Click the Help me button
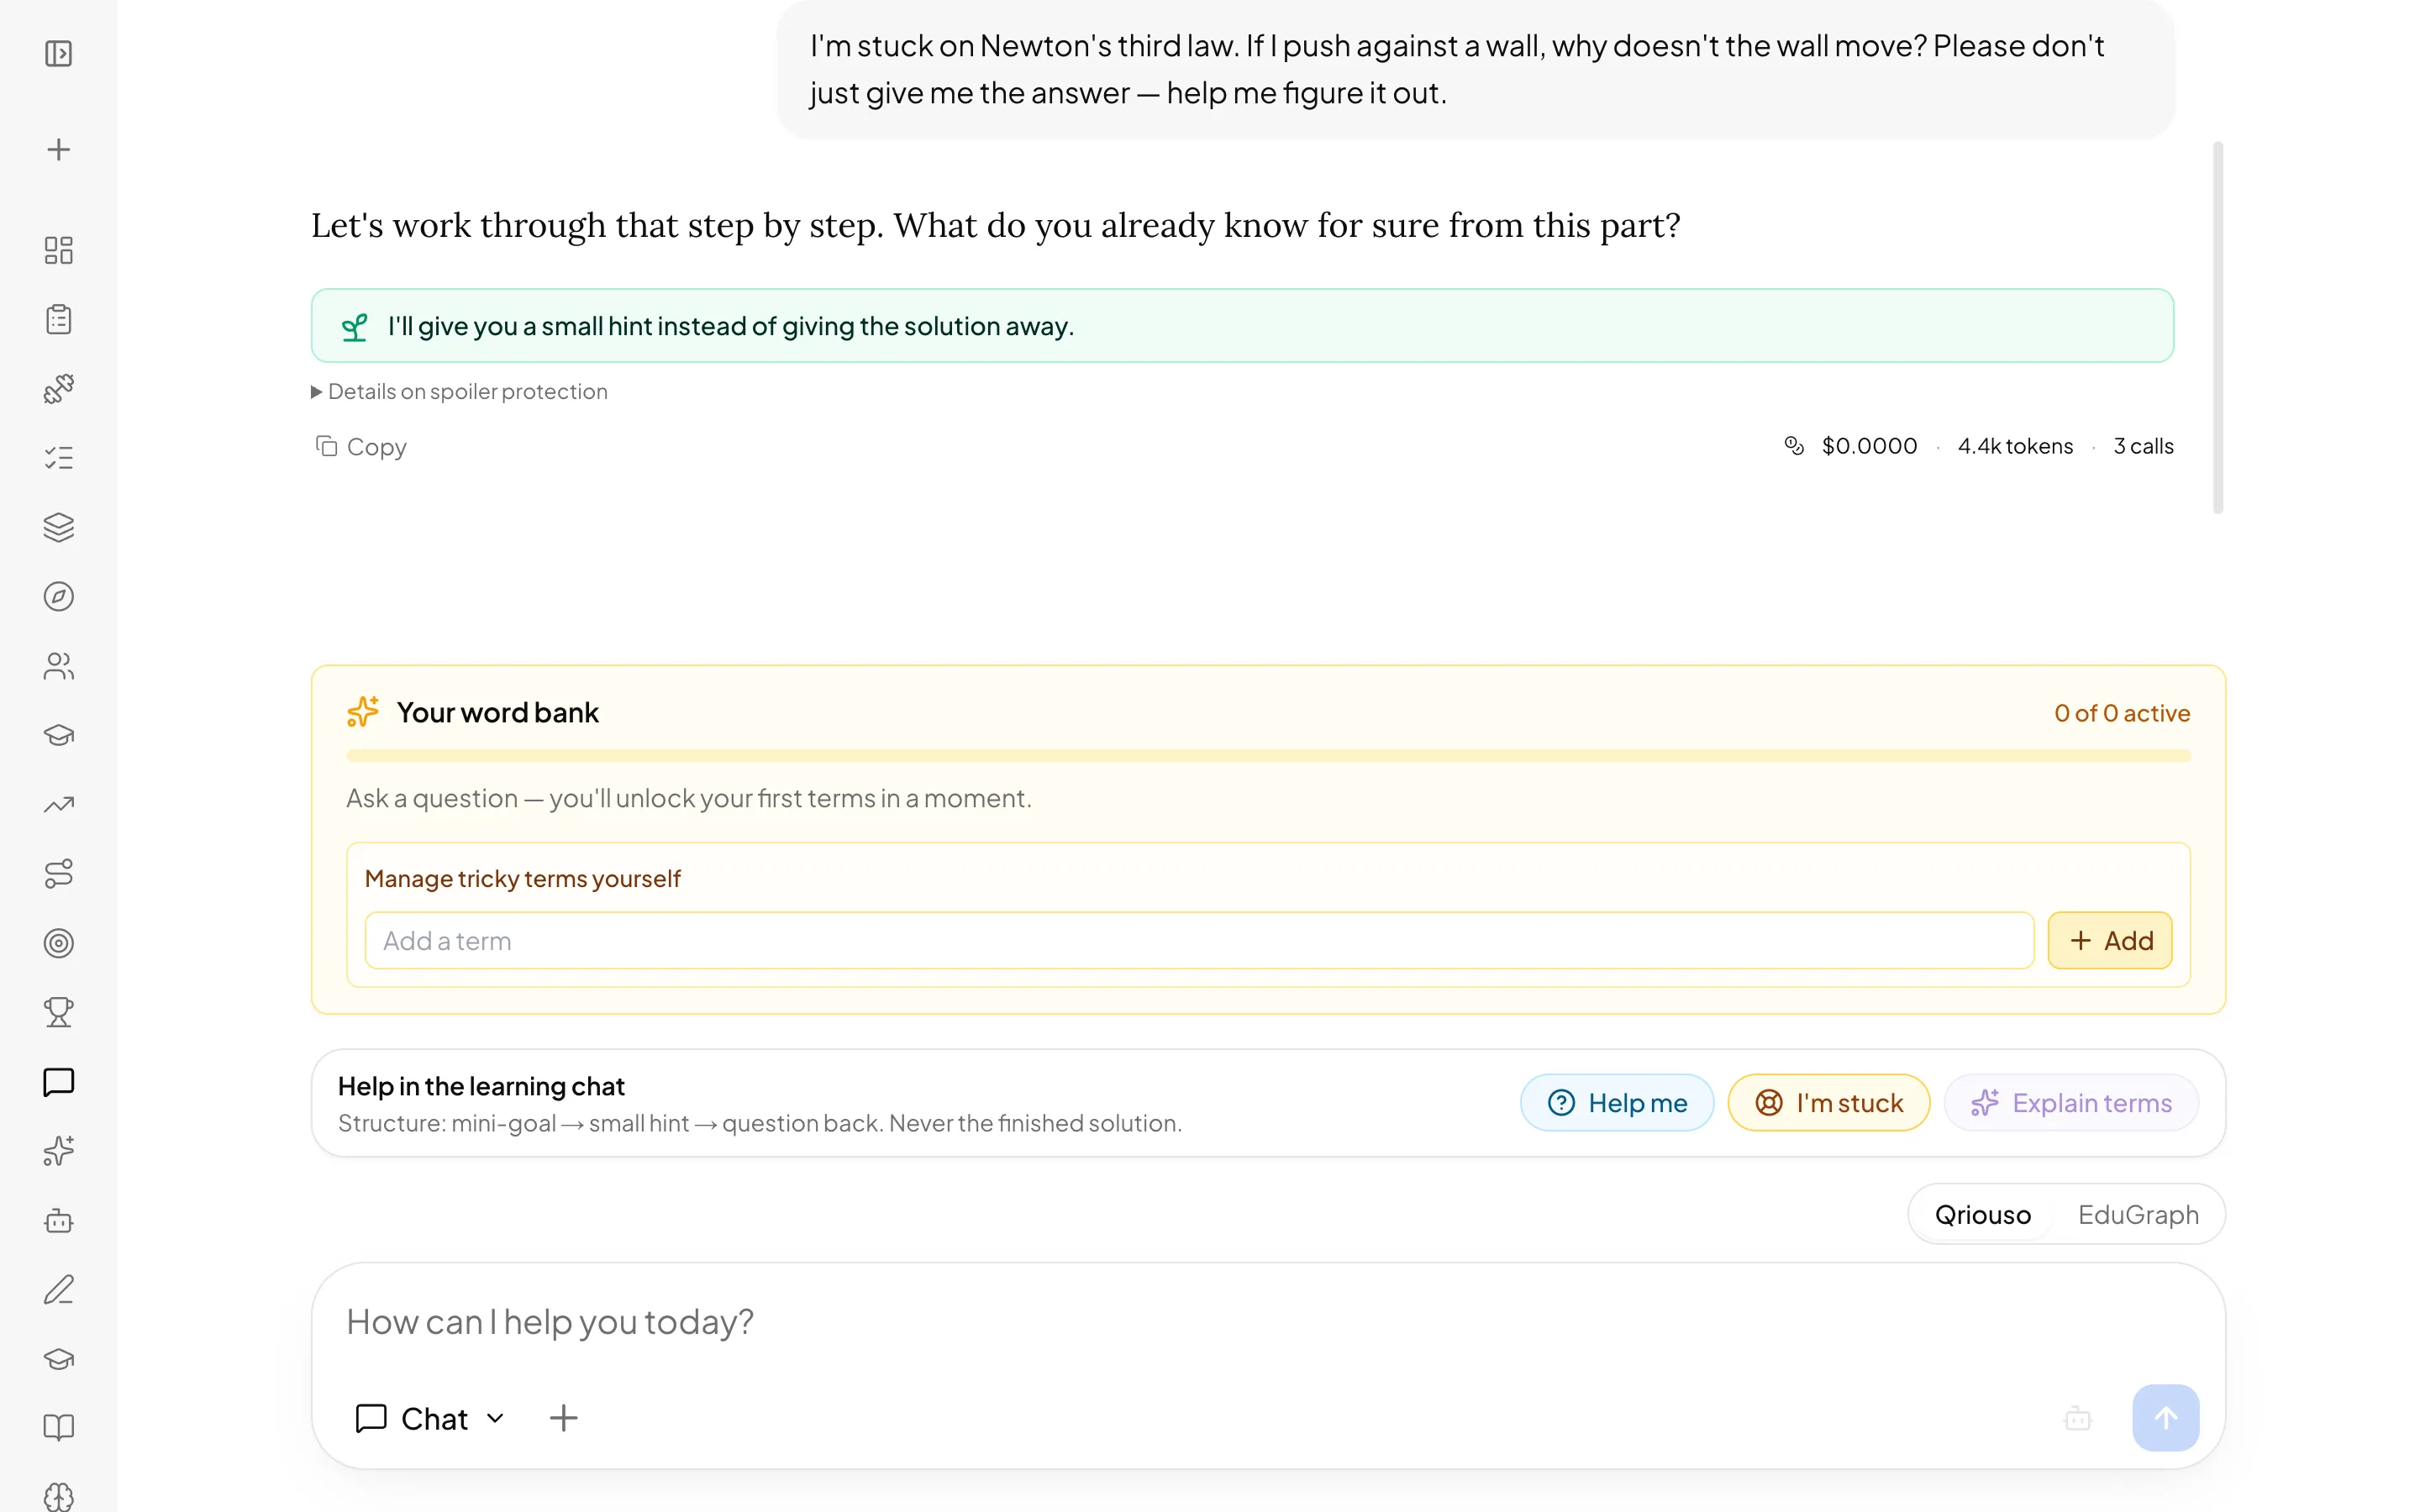This screenshot has width=2420, height=1512. click(1616, 1102)
